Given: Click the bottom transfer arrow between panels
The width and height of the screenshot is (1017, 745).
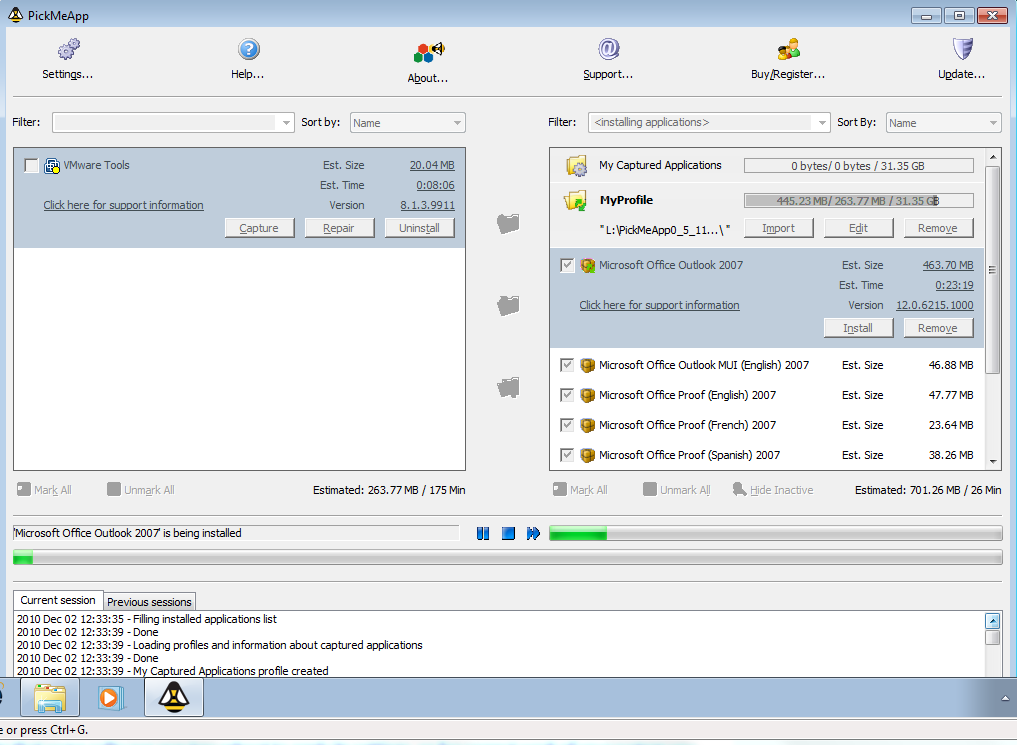Looking at the screenshot, I should pyautogui.click(x=508, y=387).
